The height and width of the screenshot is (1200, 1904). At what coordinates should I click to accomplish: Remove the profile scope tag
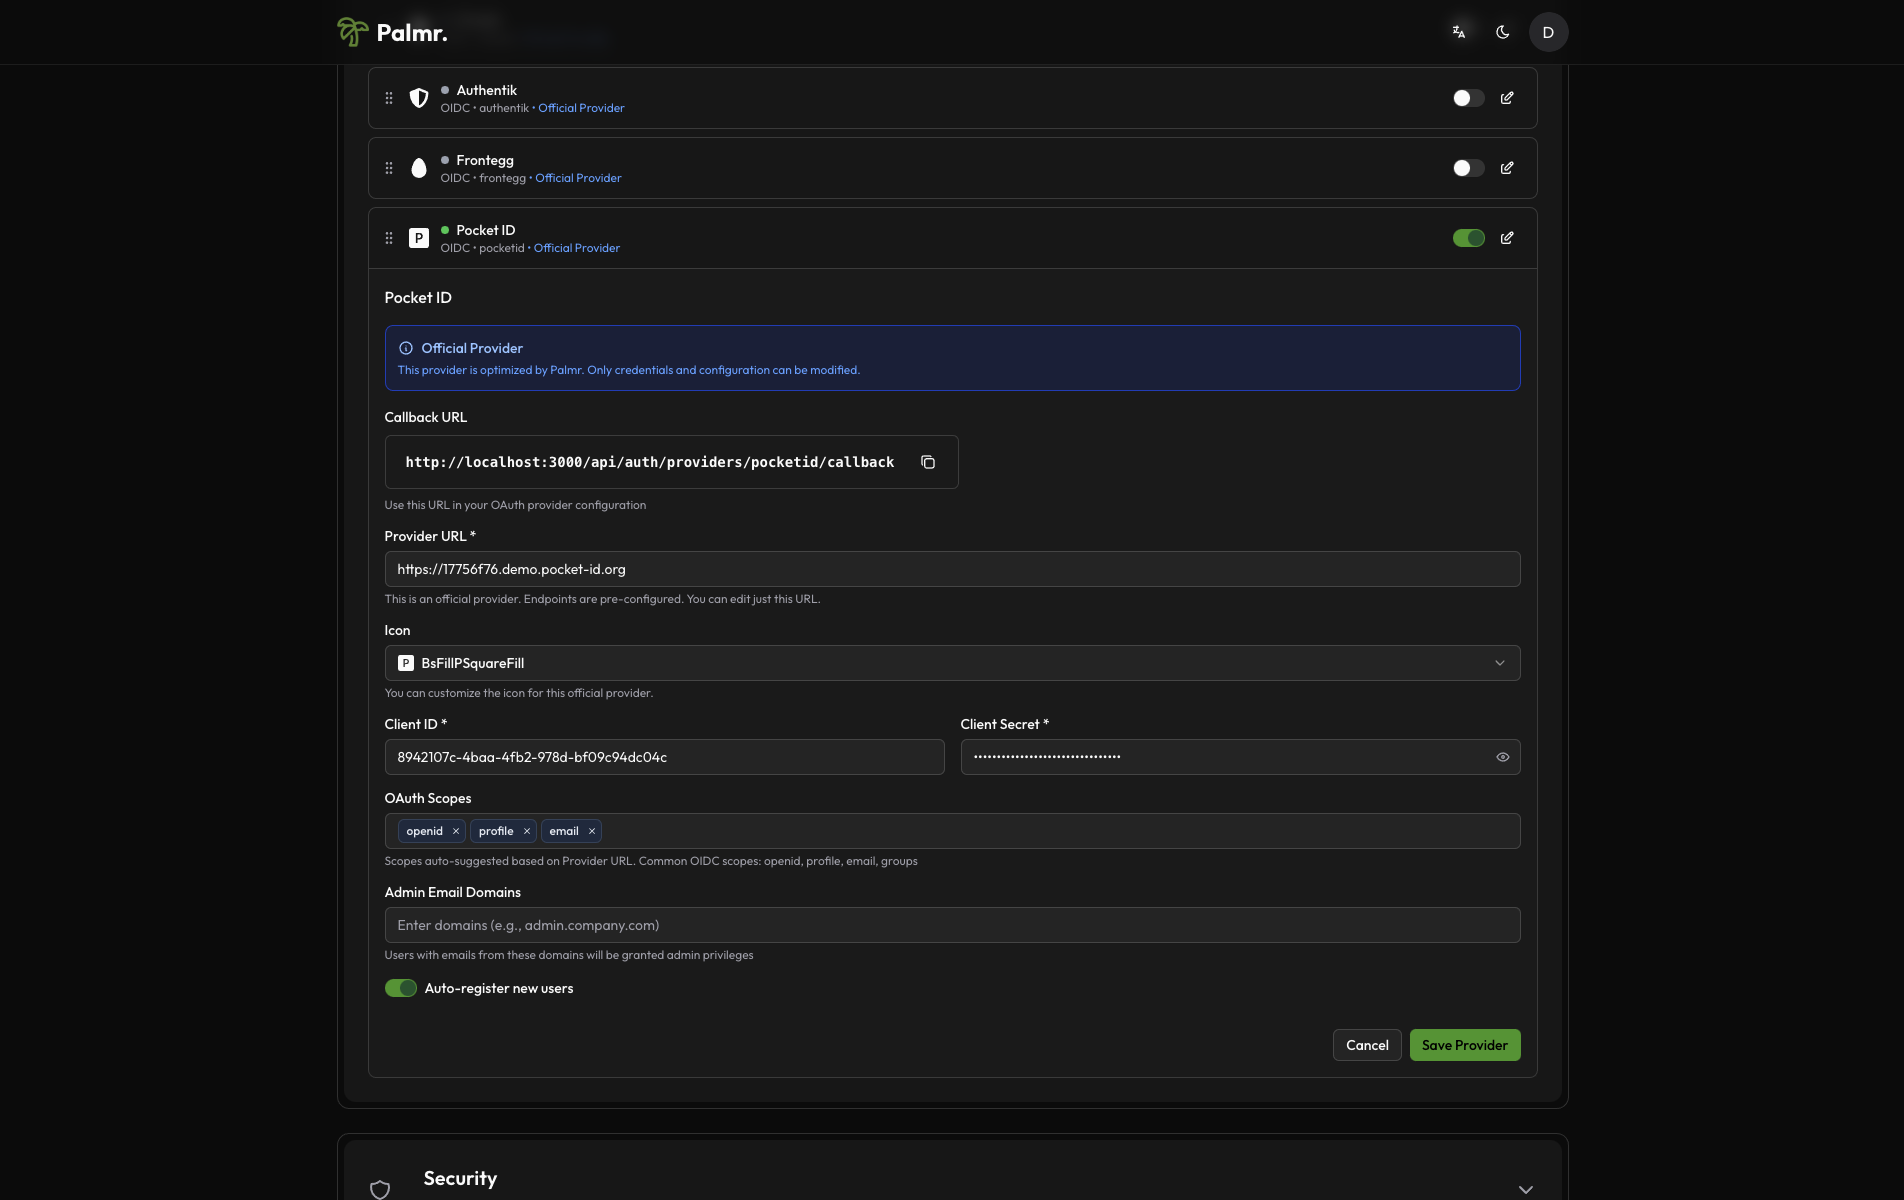[527, 831]
